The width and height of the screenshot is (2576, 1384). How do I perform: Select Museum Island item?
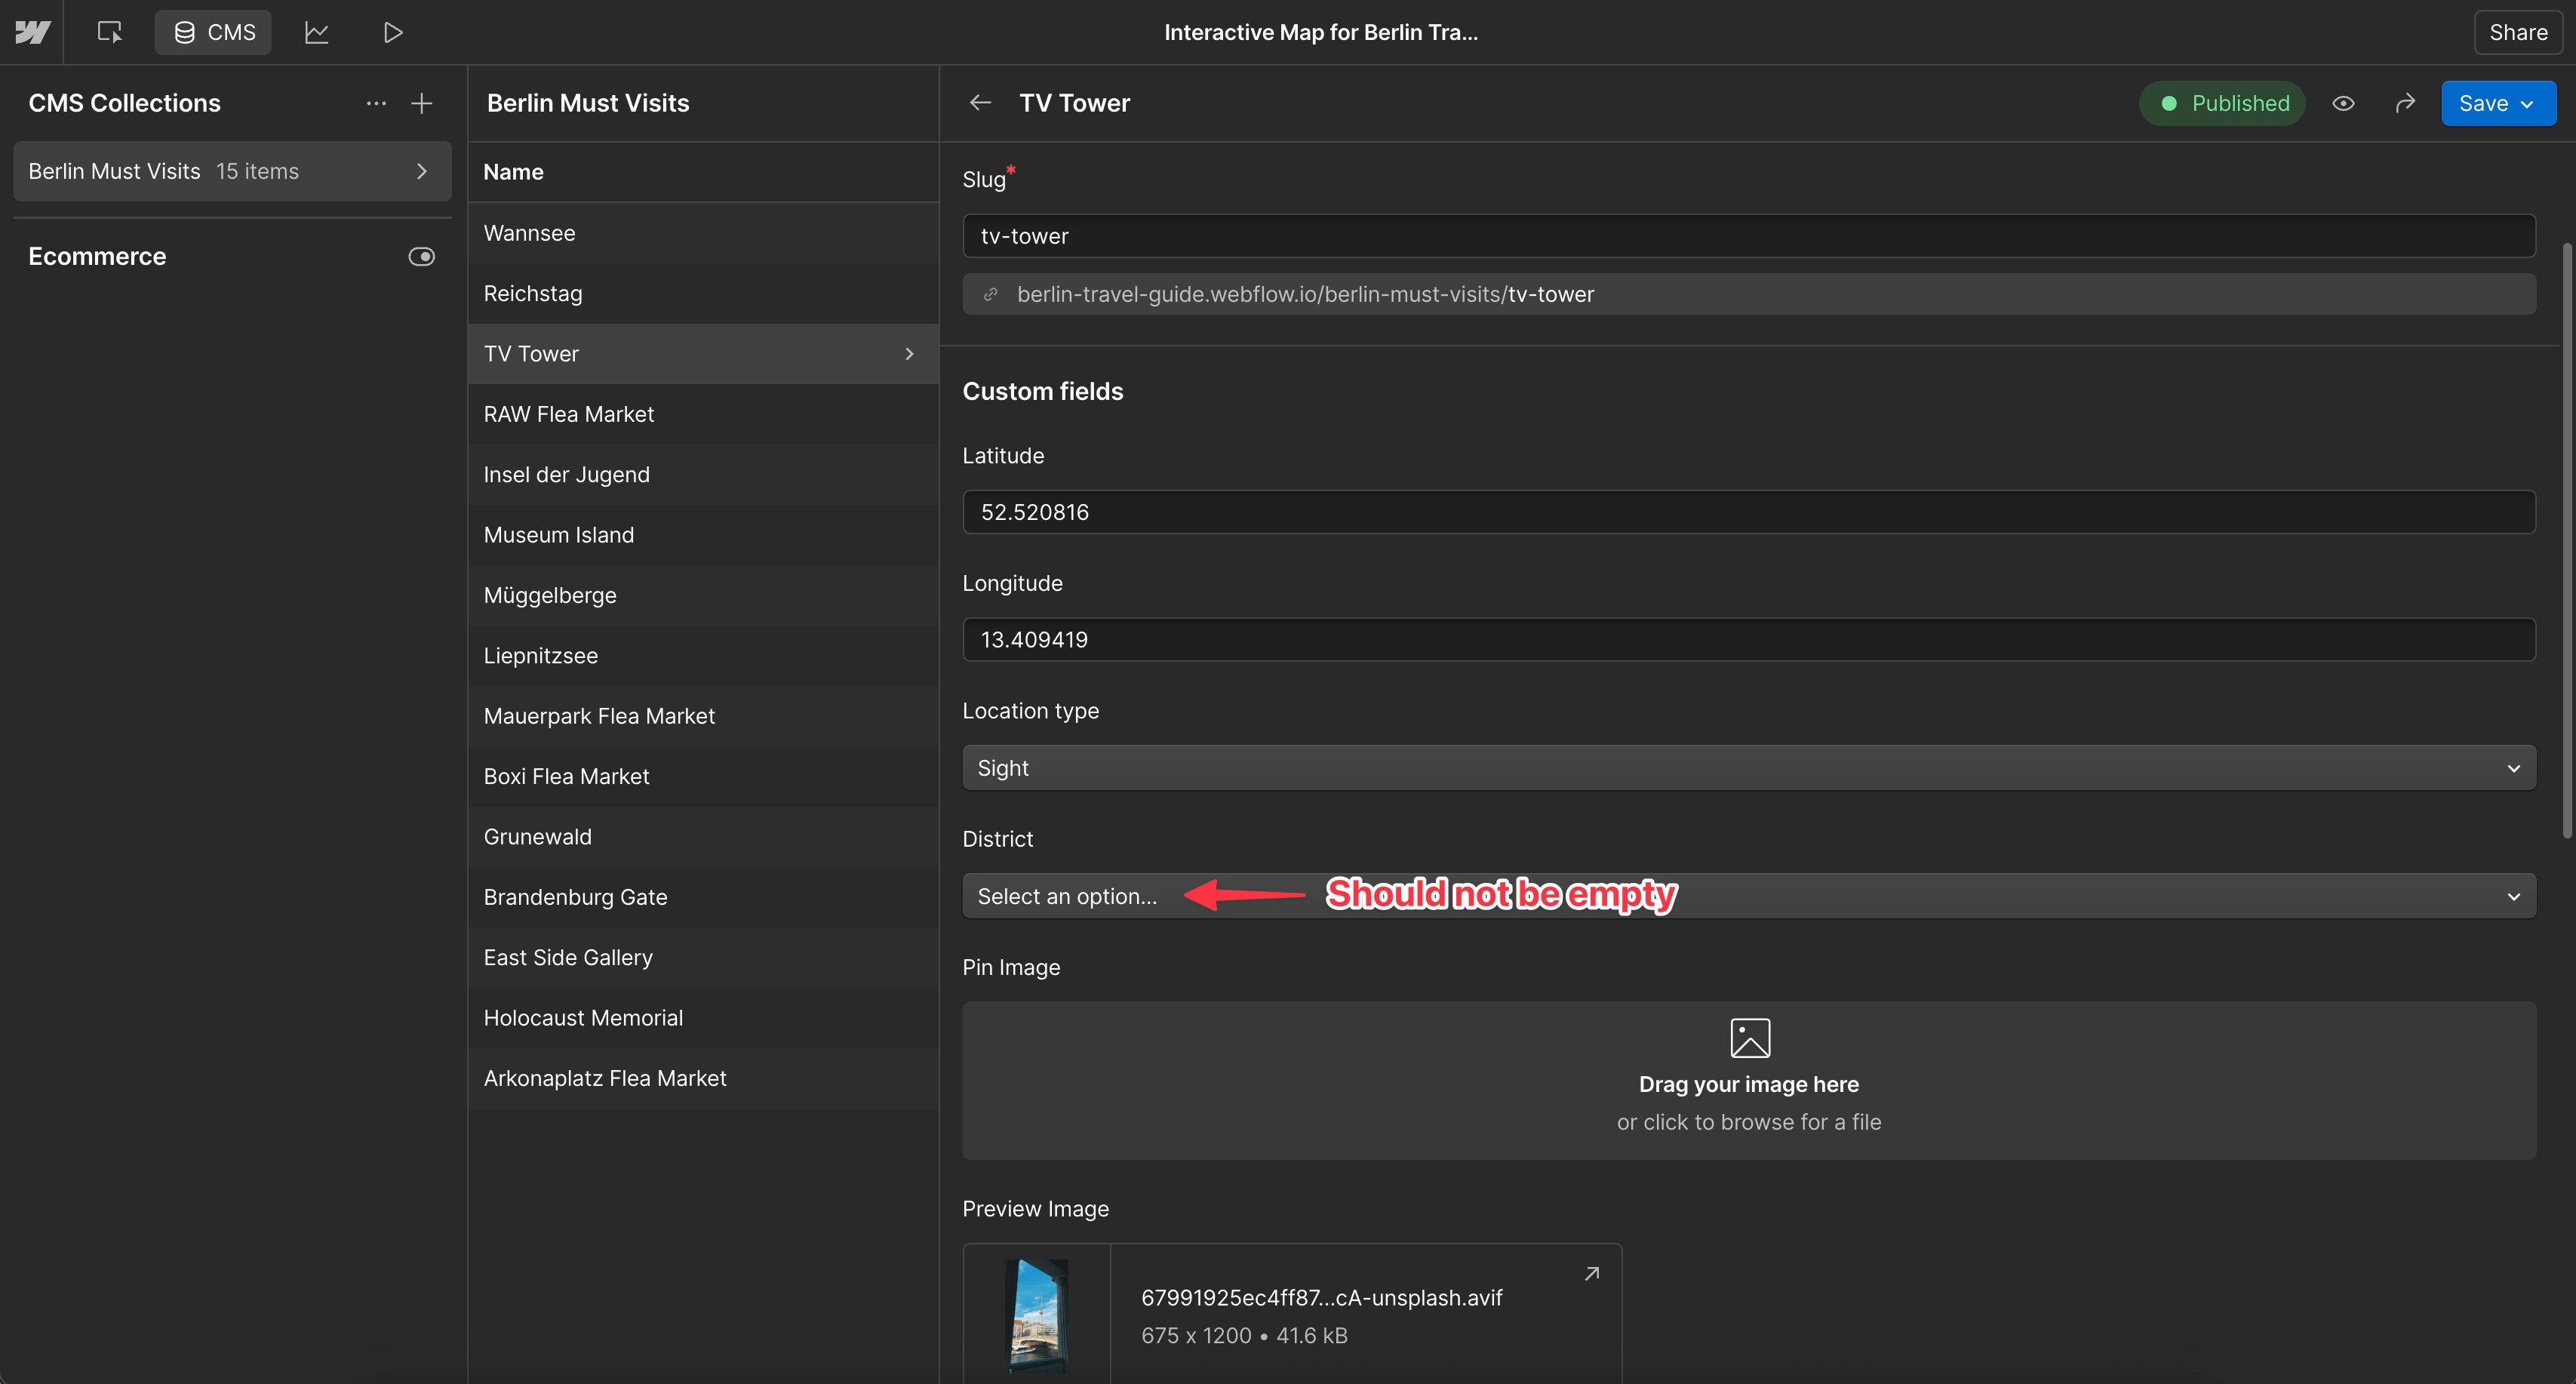[x=703, y=535]
